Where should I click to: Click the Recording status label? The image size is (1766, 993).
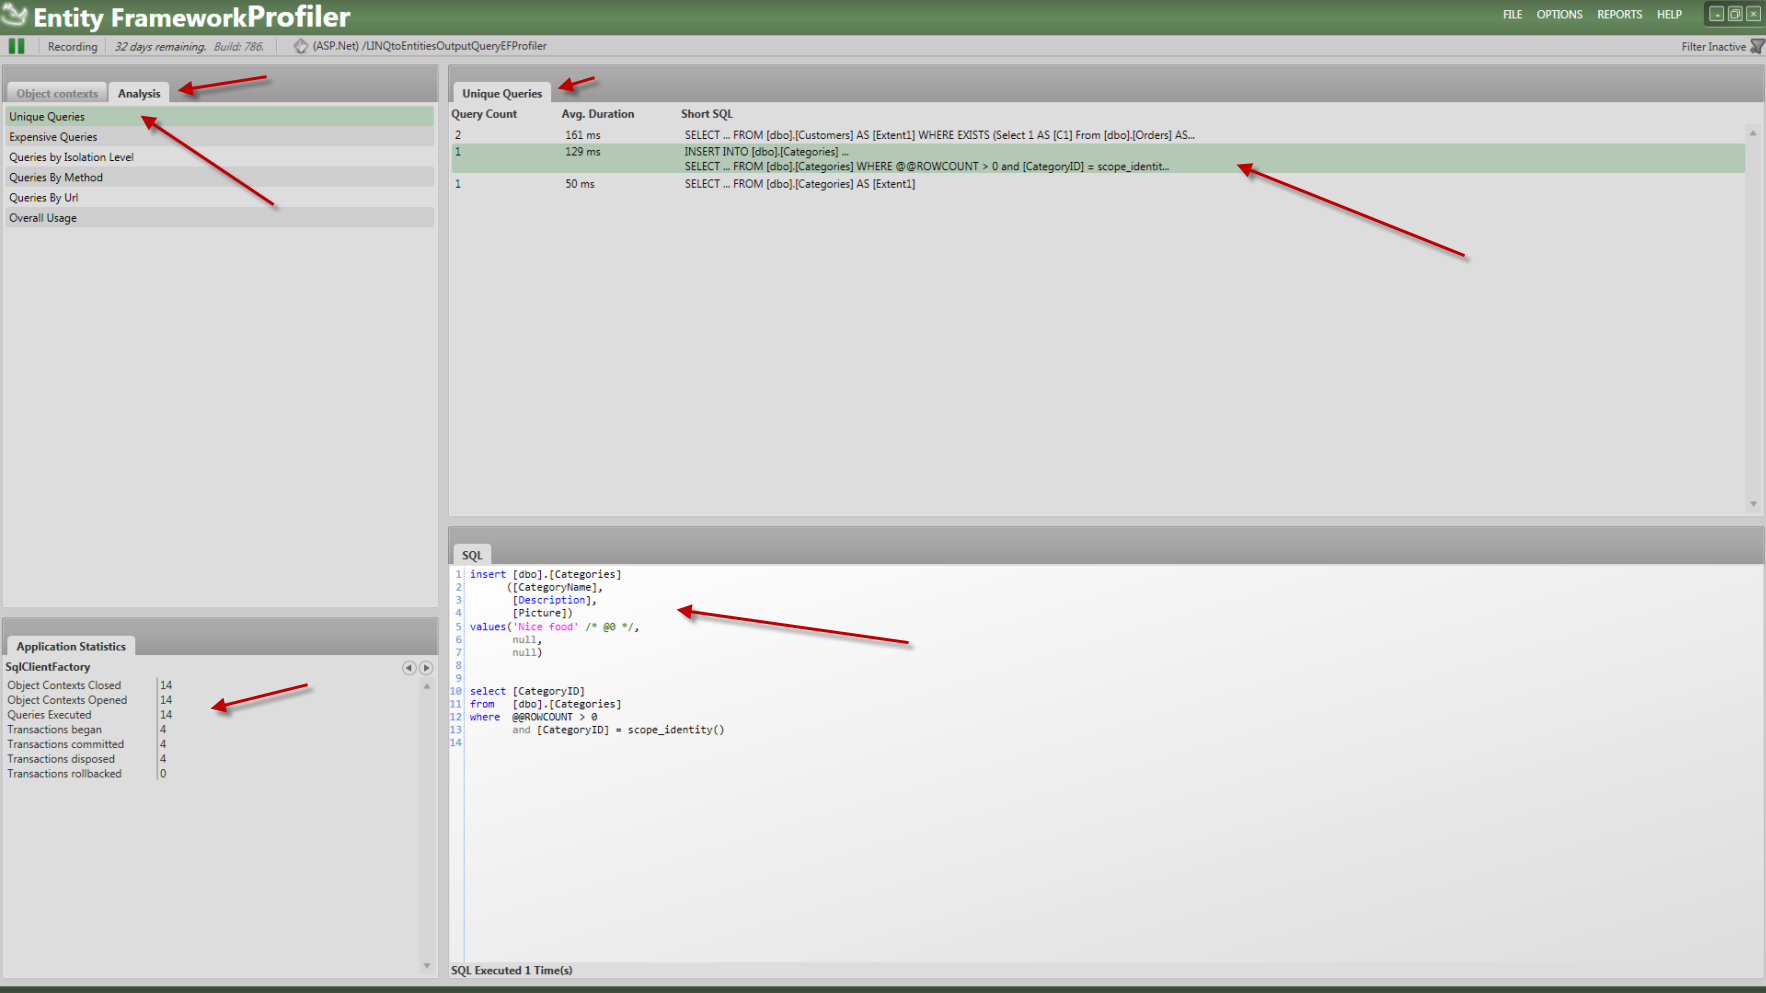[x=73, y=47]
